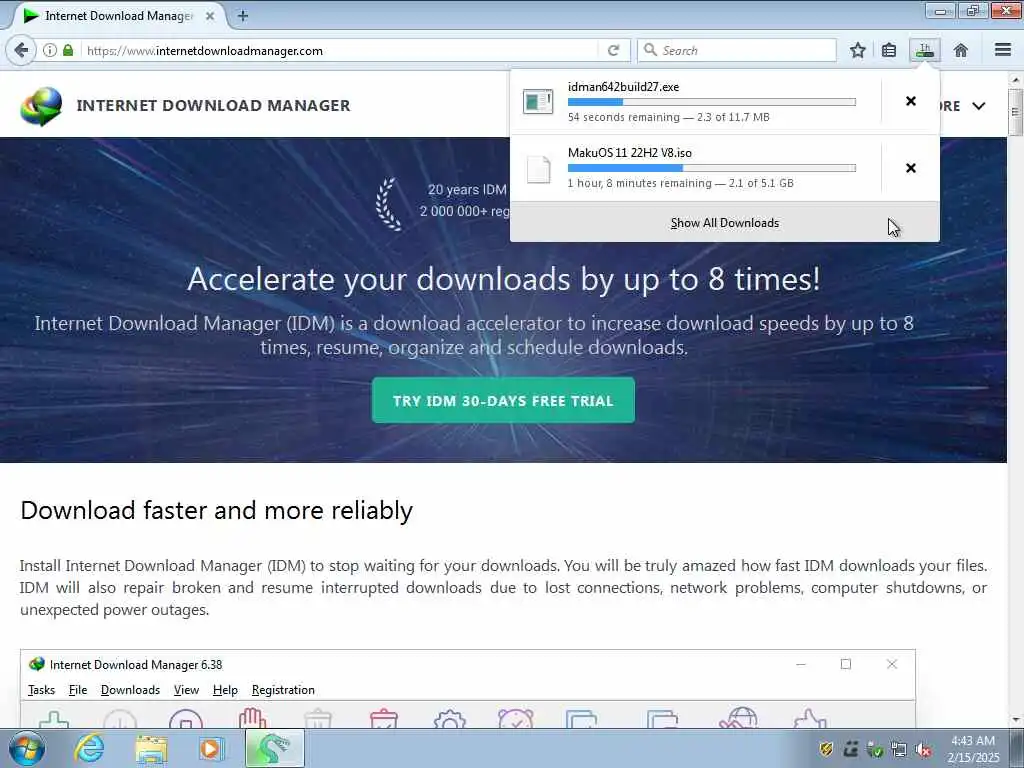This screenshot has height=768, width=1024.
Task: Cancel the idman642build27.exe download
Action: (x=911, y=101)
